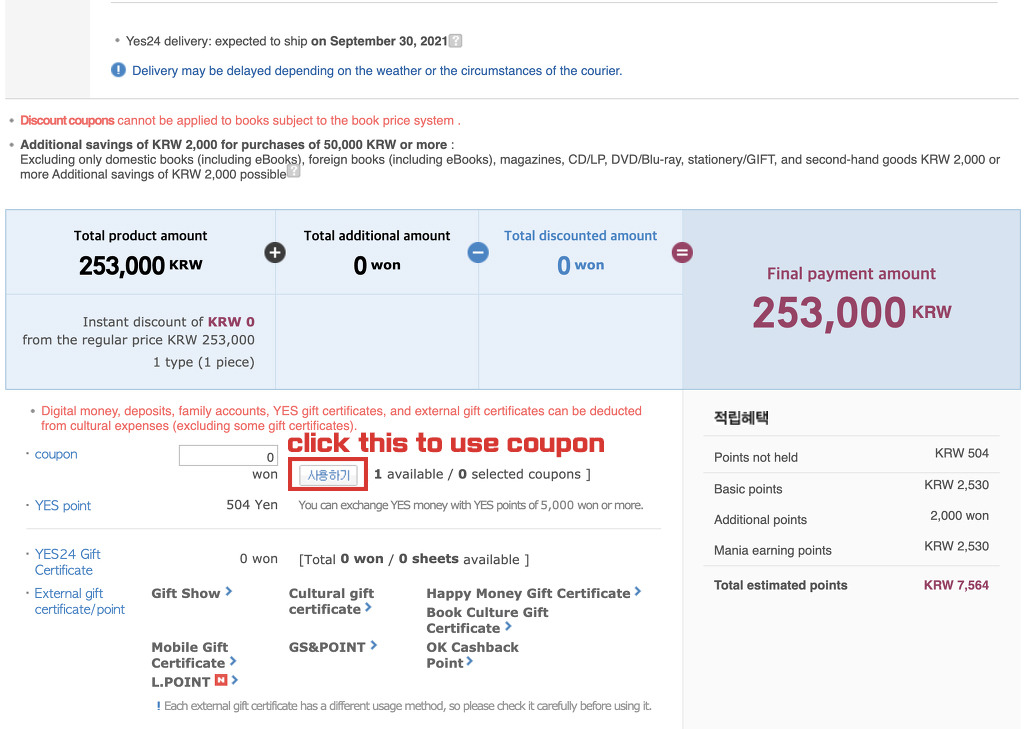Click the equals icon before final payment
The image size is (1024, 729).
(682, 252)
